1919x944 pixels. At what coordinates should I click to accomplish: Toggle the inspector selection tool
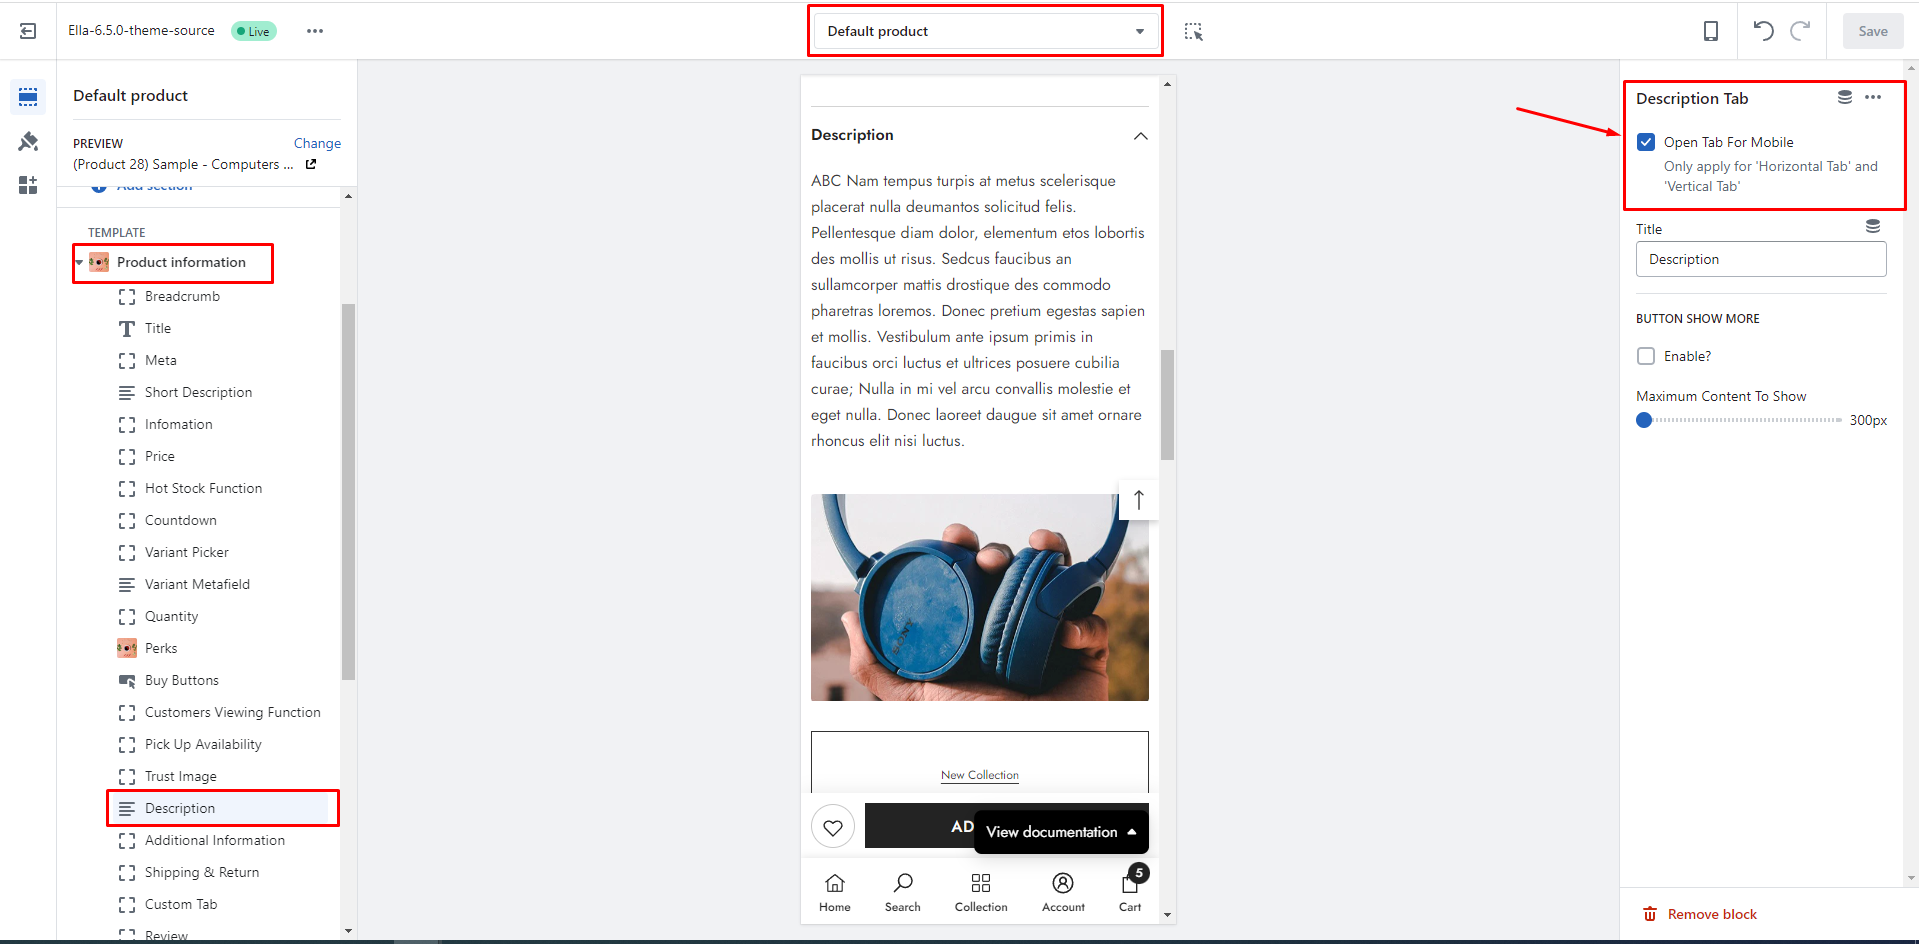[1193, 31]
